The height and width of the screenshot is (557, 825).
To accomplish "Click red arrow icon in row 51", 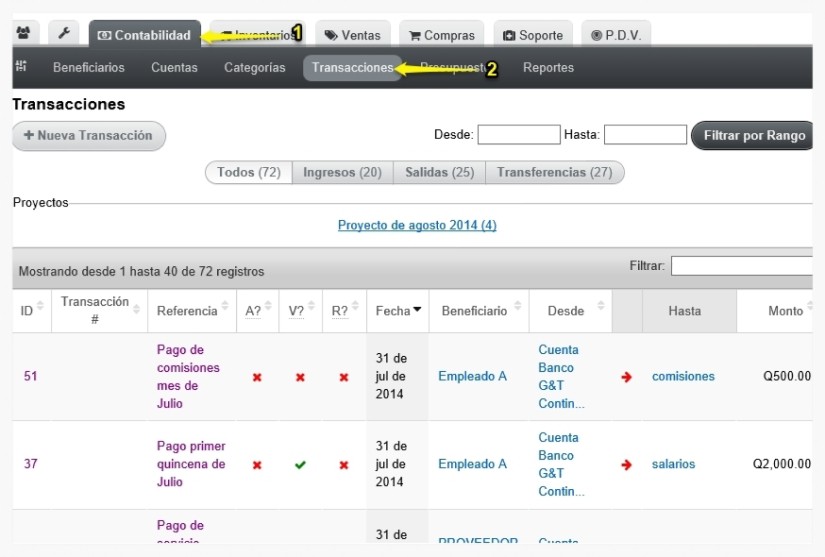I will click(x=626, y=377).
